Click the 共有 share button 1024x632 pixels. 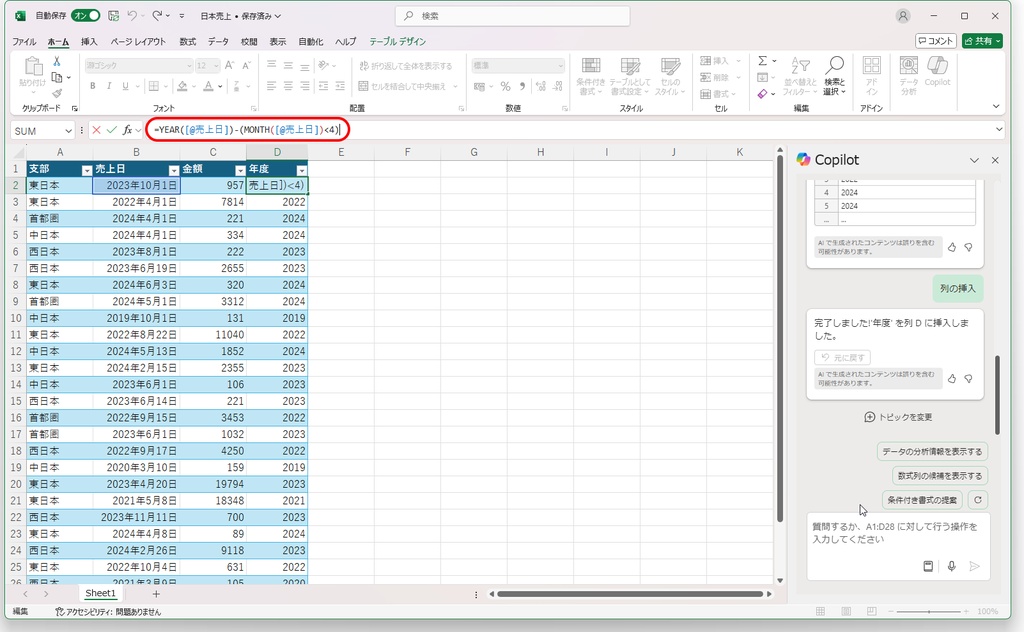[982, 40]
